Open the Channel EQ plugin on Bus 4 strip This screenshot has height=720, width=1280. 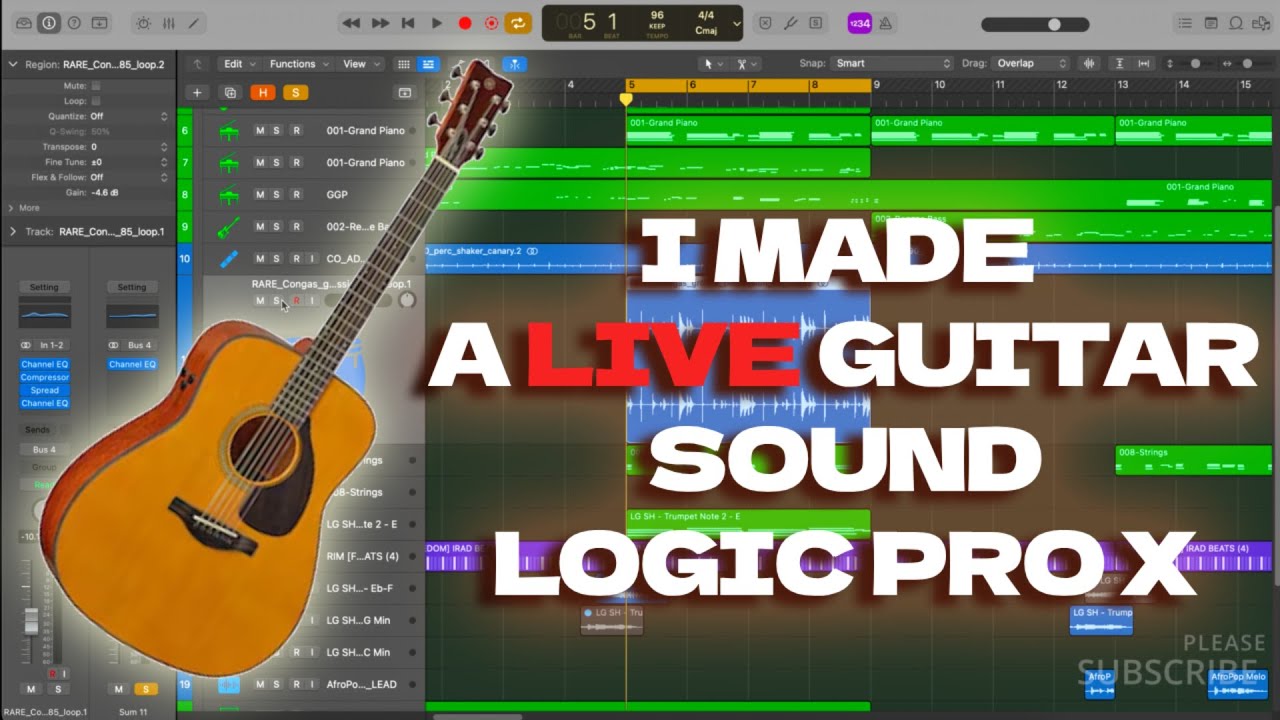click(x=132, y=364)
